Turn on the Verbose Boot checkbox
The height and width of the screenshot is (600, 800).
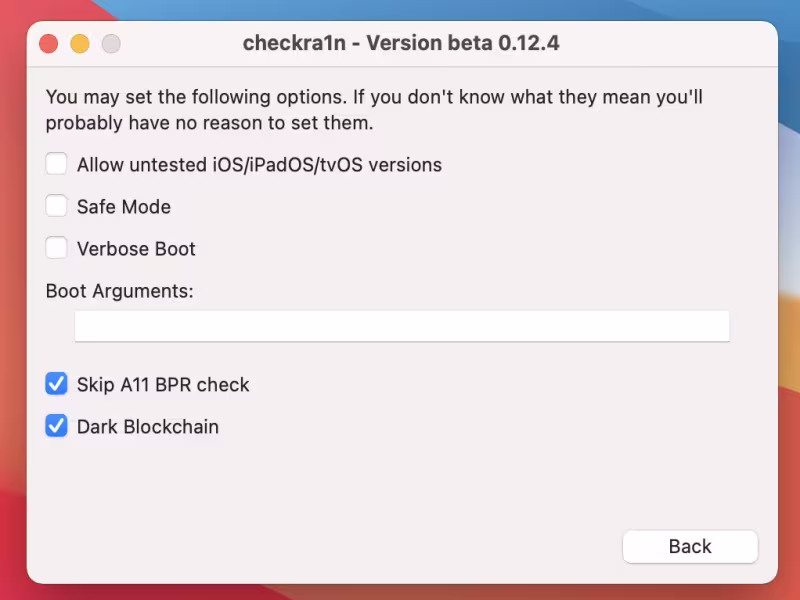pos(57,248)
